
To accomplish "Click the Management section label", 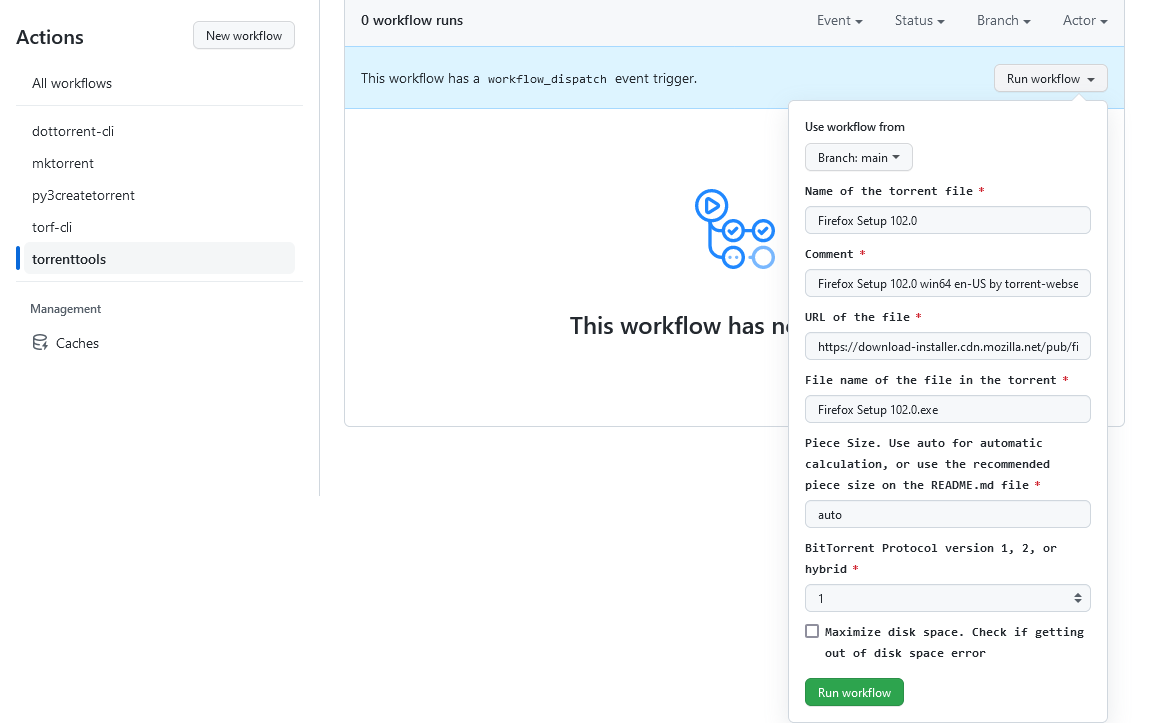I will point(65,309).
